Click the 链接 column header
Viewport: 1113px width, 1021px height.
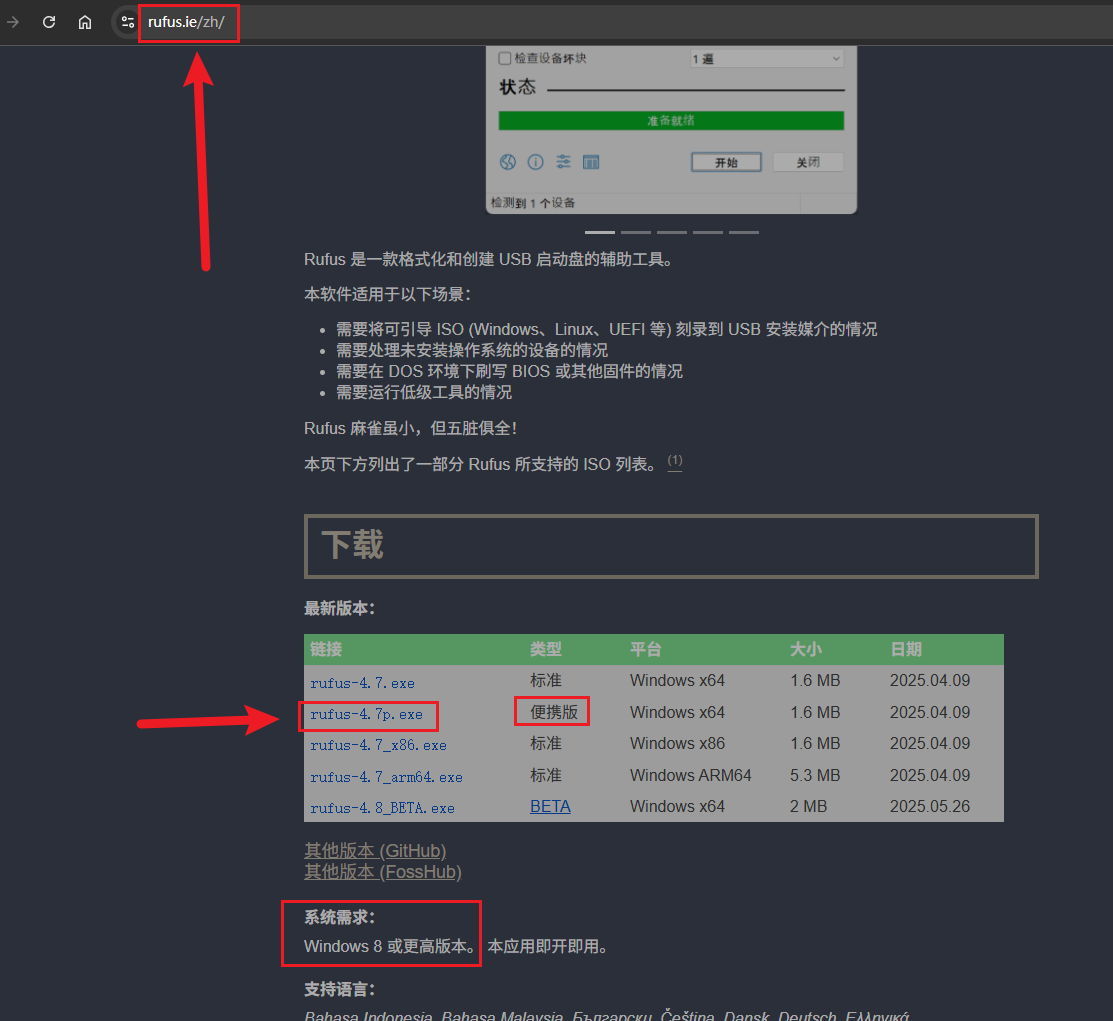click(x=326, y=649)
